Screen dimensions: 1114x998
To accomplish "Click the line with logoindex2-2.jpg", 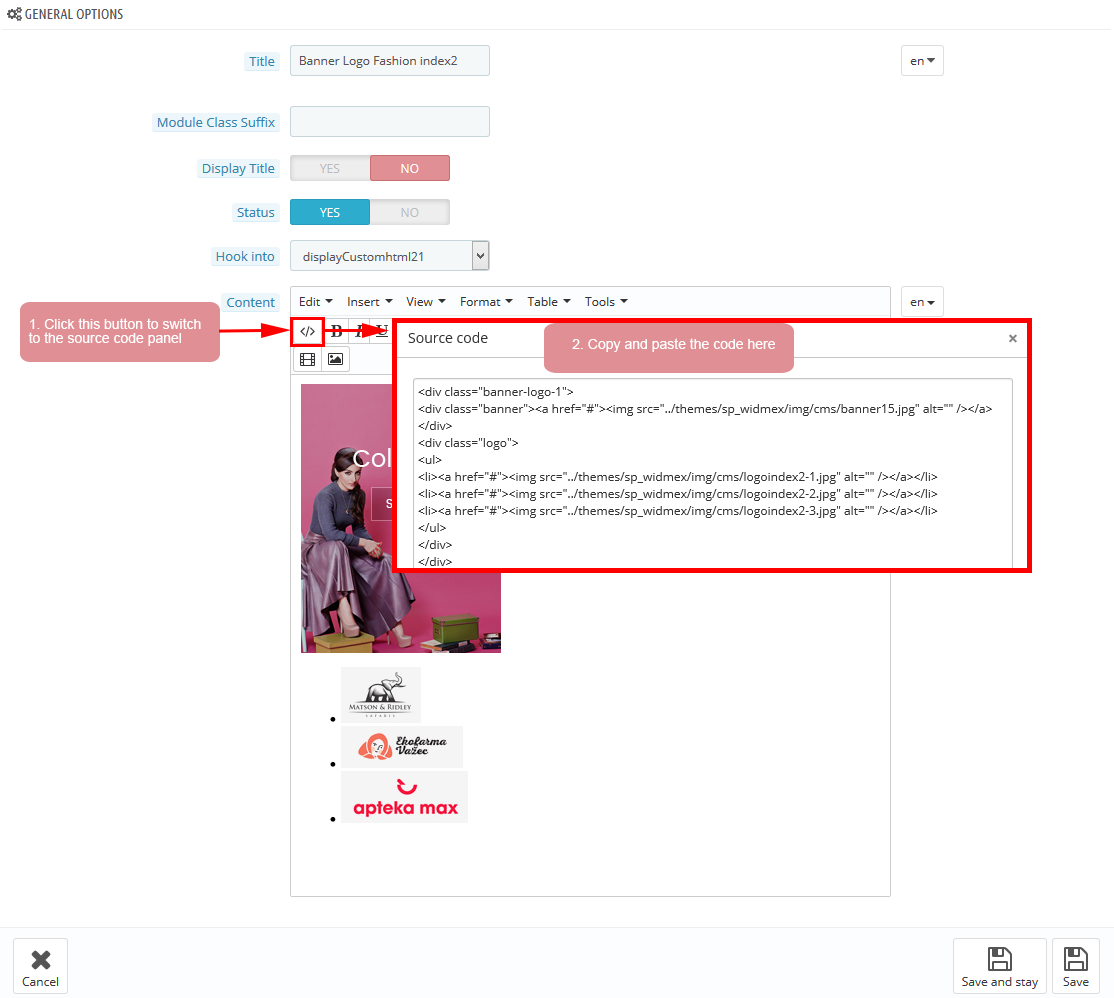I will point(678,494).
